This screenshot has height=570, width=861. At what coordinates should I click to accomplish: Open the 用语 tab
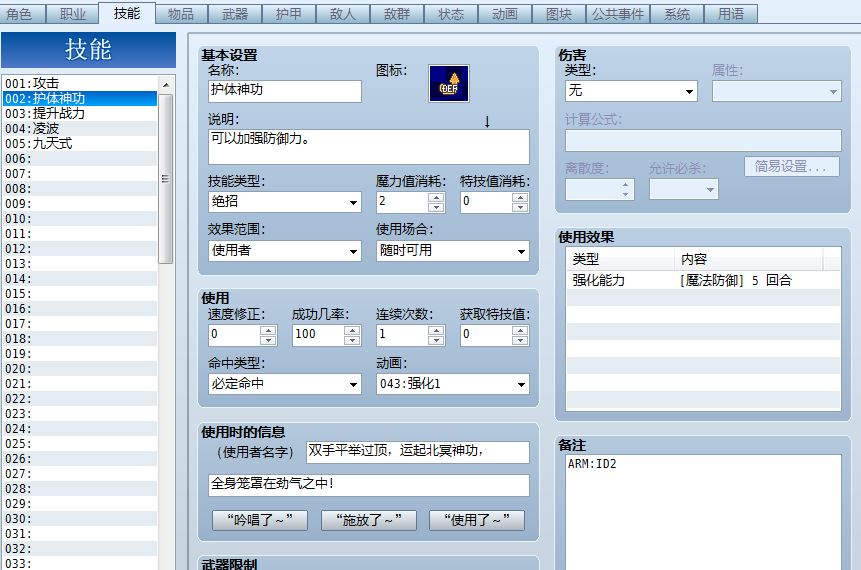[731, 14]
